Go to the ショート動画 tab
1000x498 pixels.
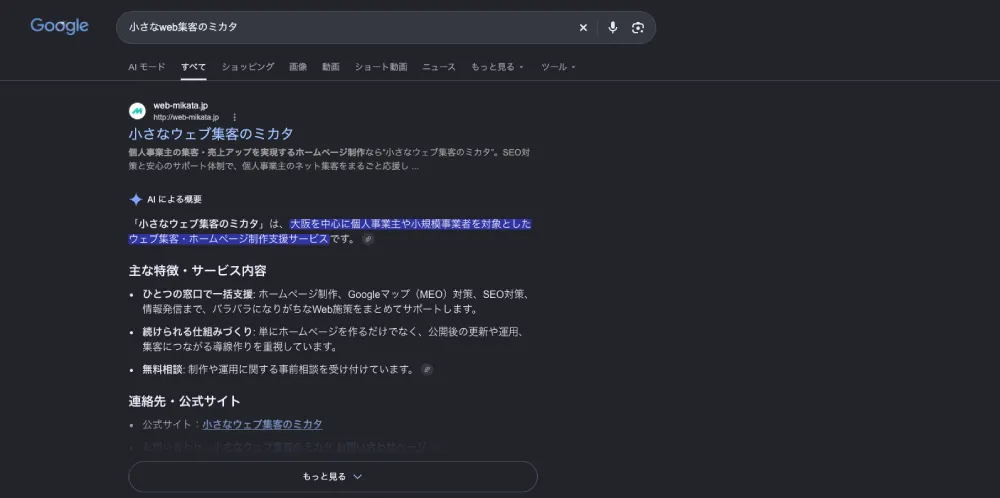point(381,67)
